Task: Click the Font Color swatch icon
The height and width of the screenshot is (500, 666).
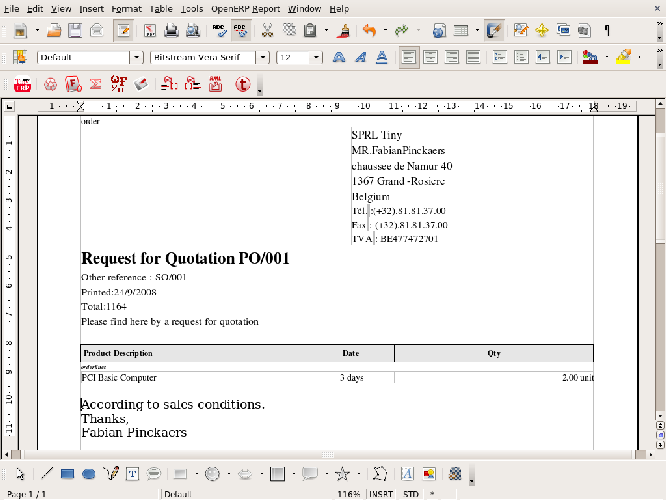Action: pos(589,57)
